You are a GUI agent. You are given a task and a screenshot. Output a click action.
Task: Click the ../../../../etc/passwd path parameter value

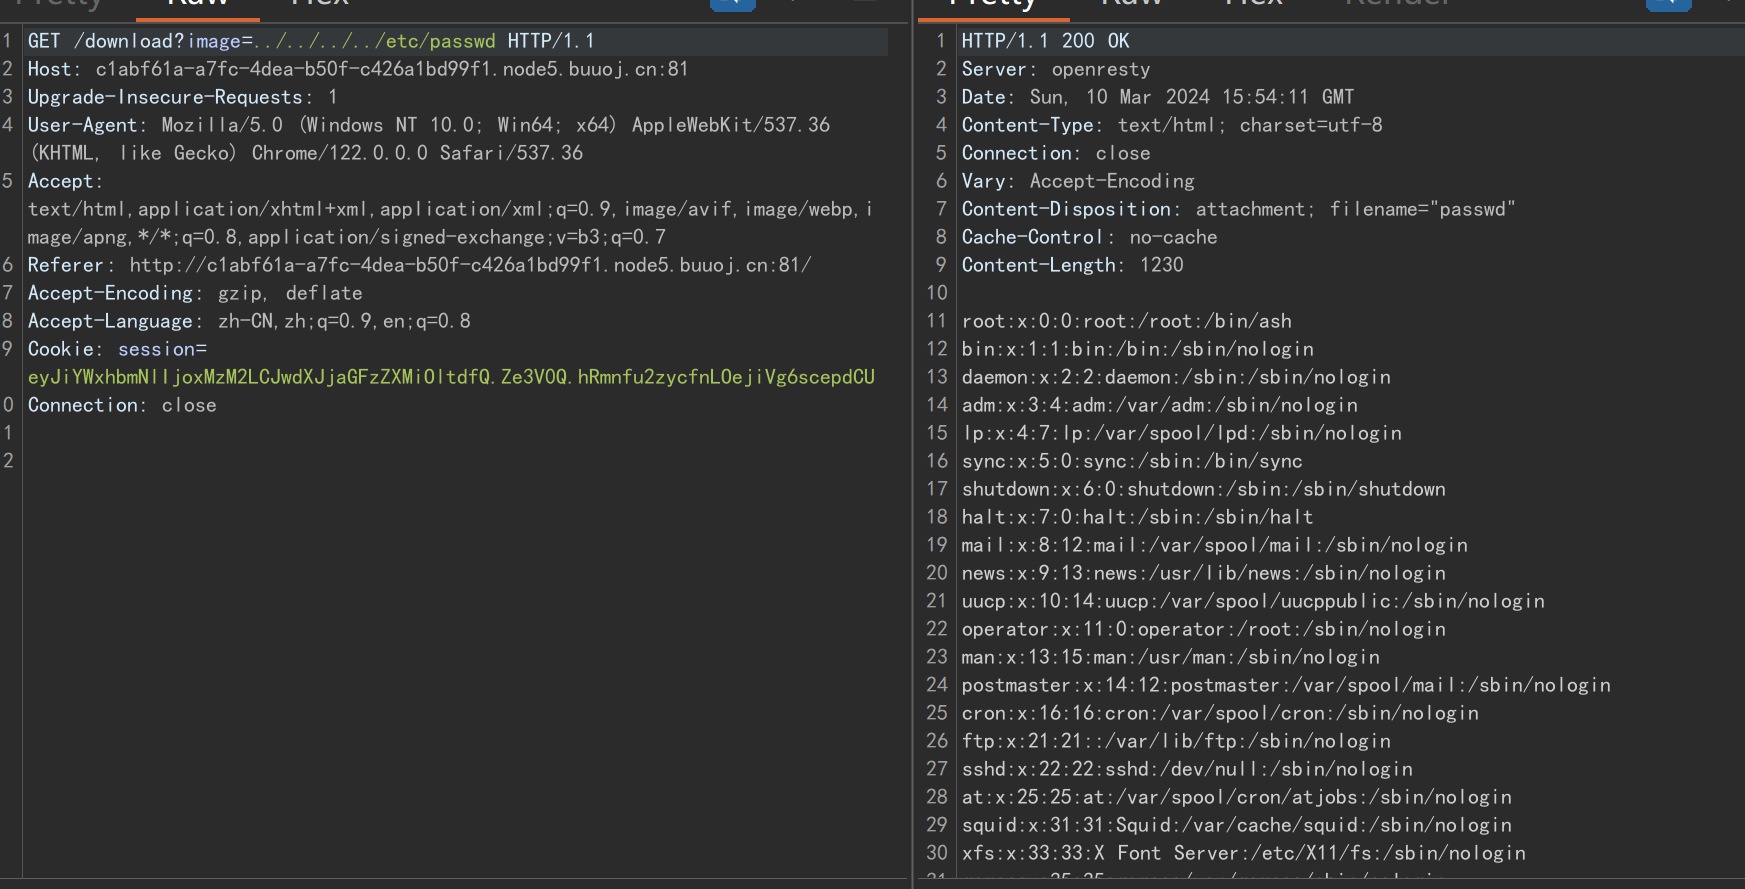(x=375, y=41)
